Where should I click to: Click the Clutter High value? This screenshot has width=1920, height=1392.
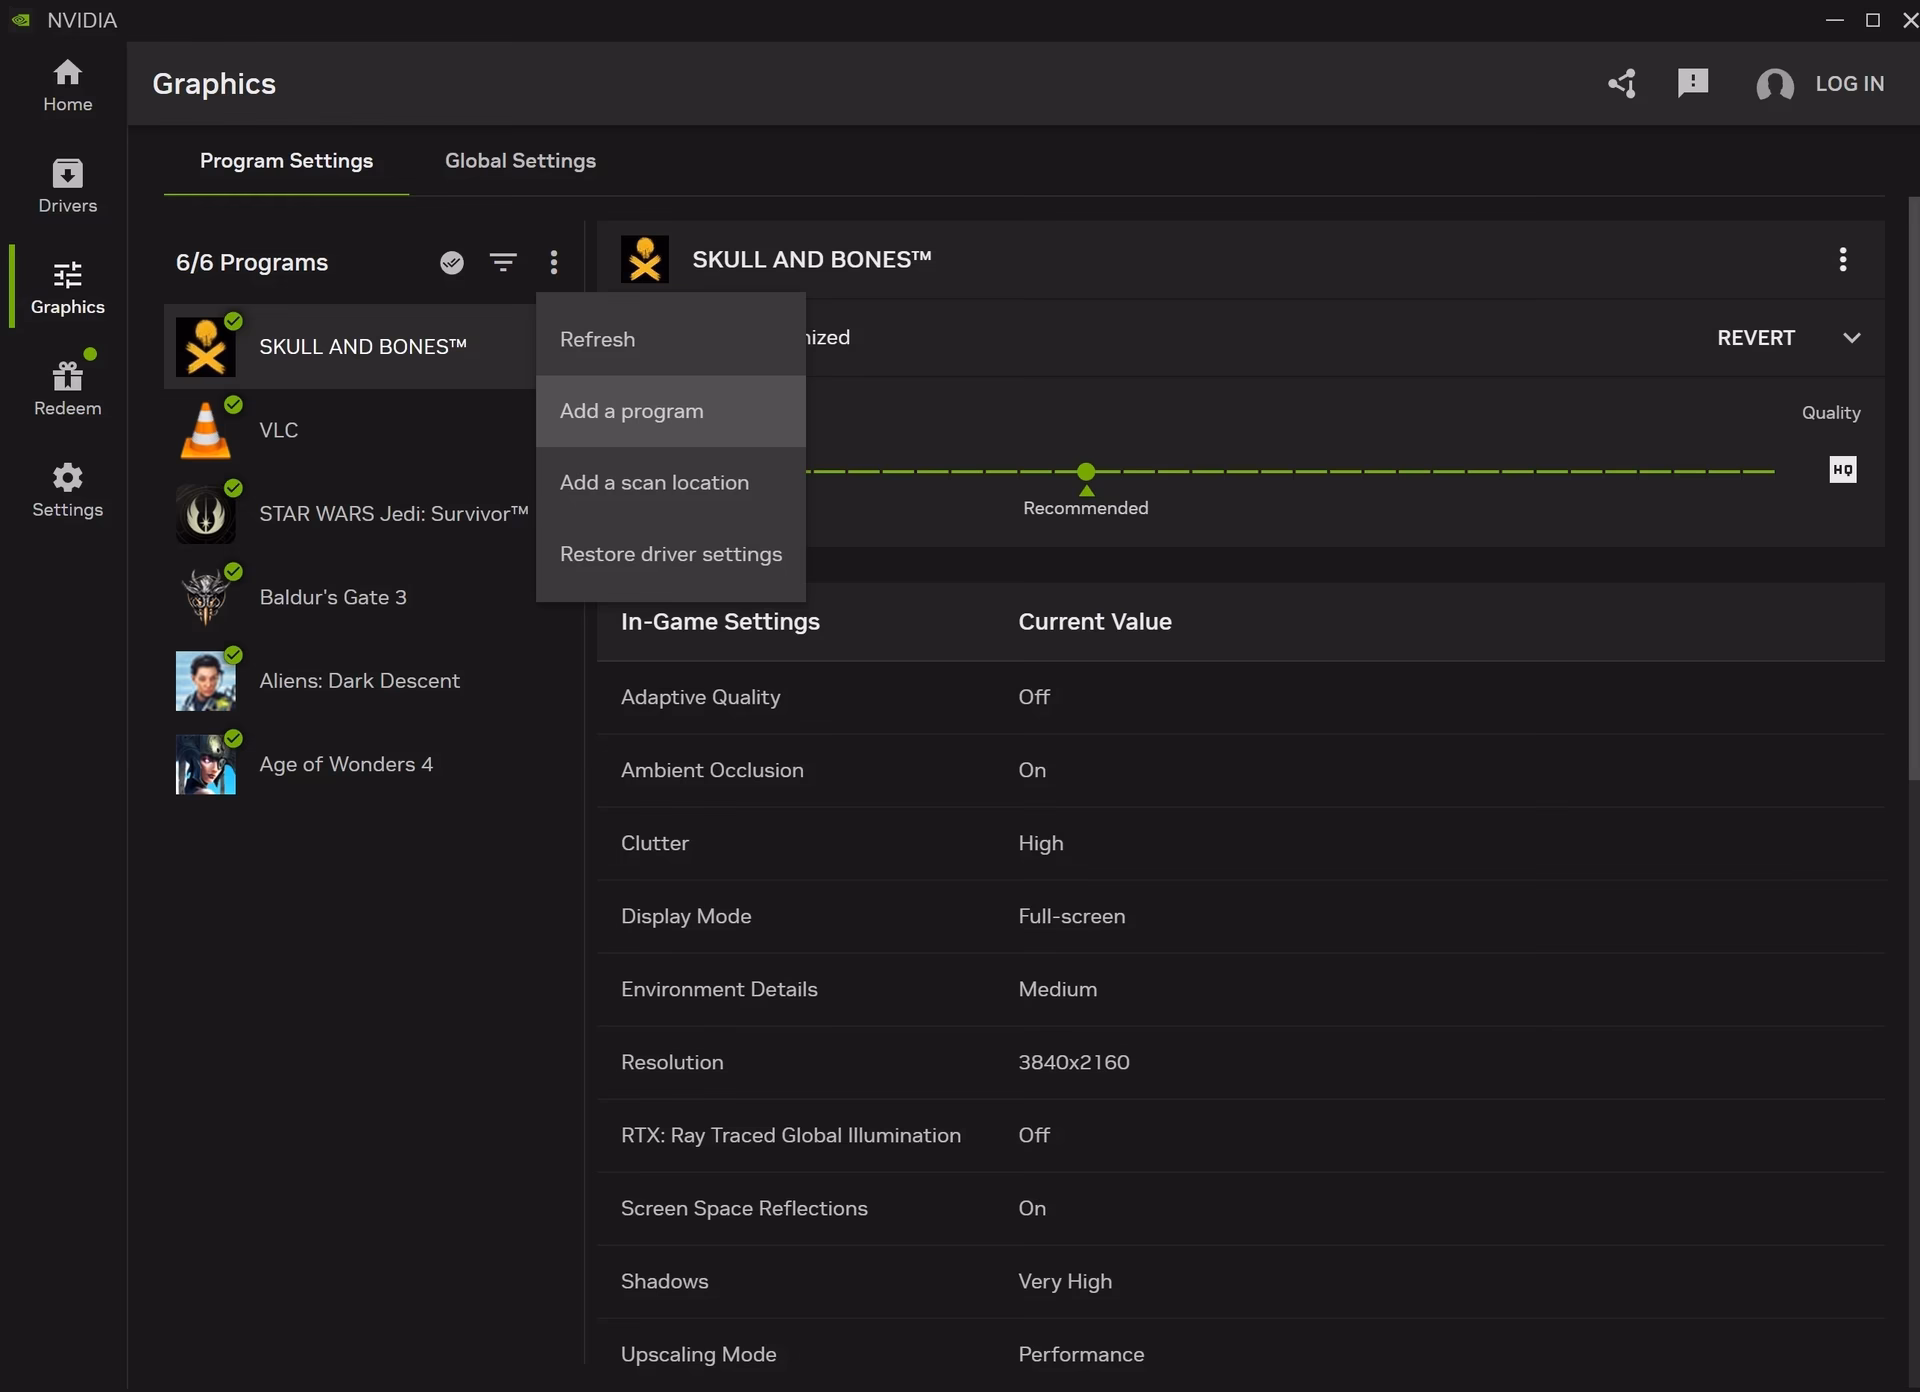point(1041,844)
